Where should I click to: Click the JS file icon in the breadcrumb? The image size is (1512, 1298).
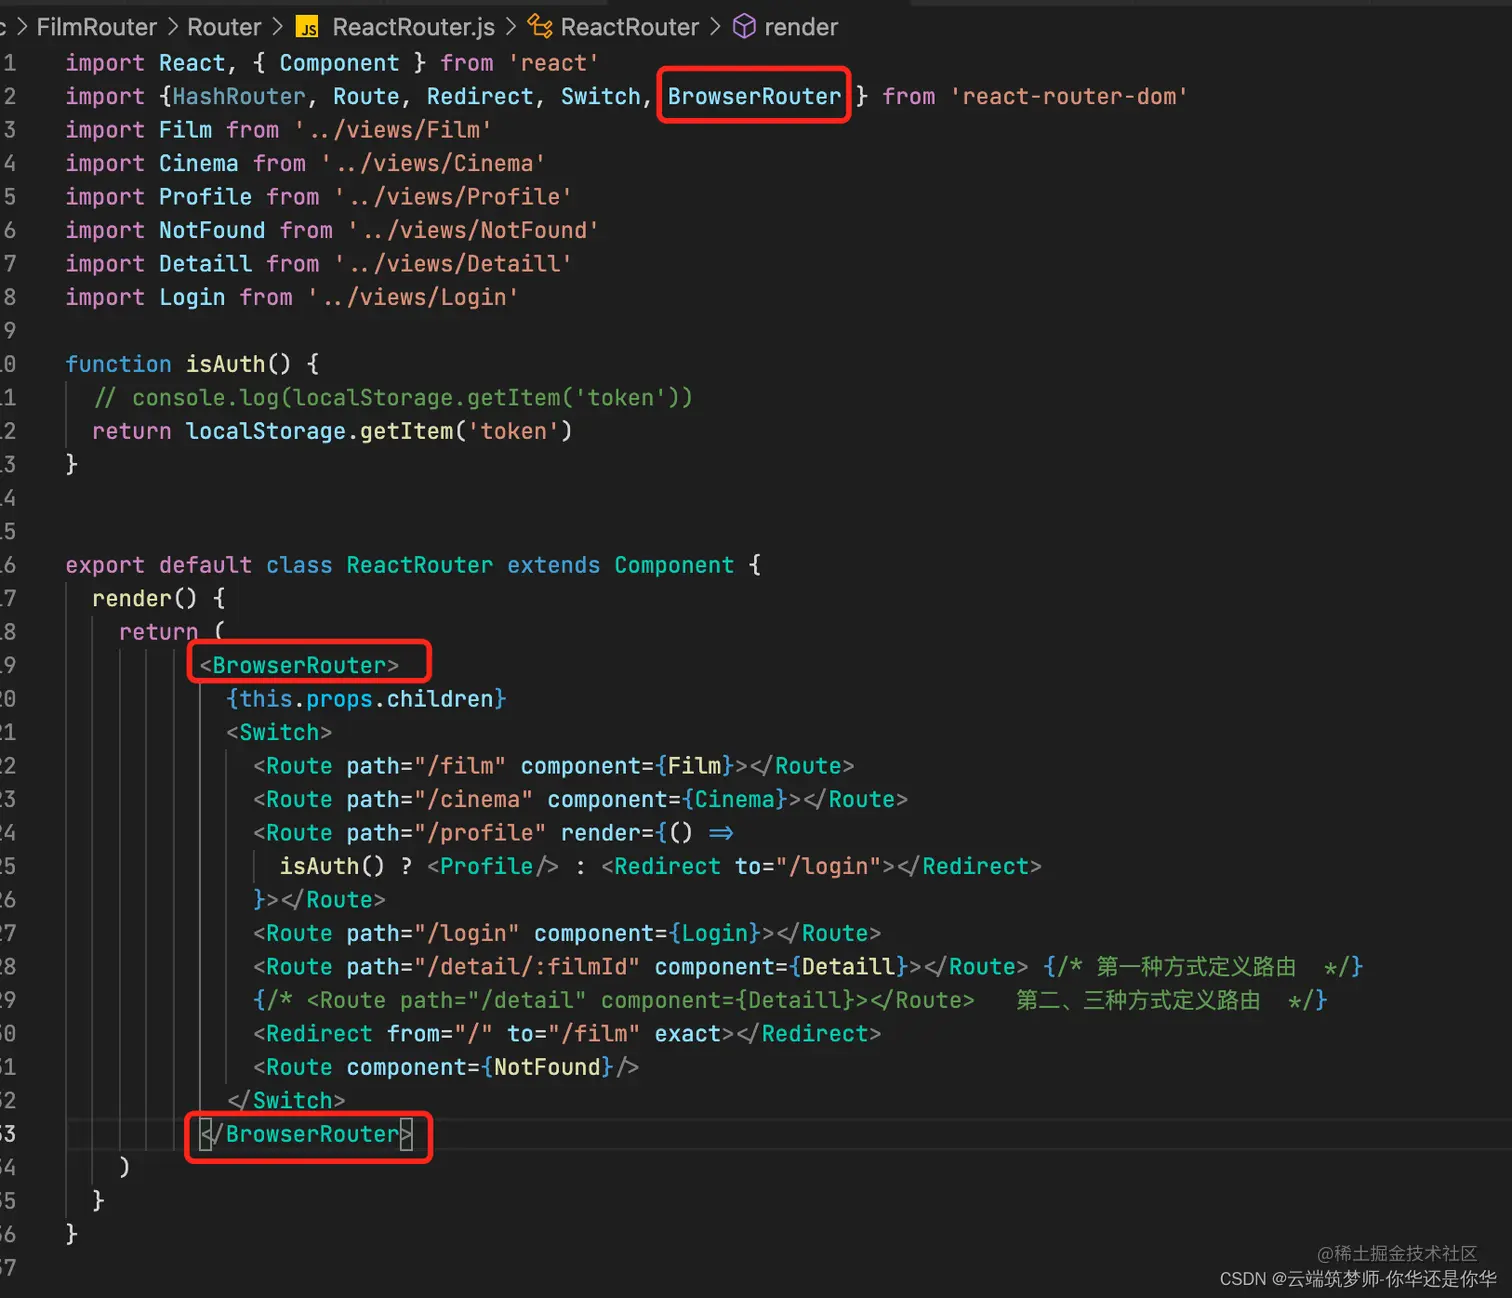pyautogui.click(x=308, y=27)
